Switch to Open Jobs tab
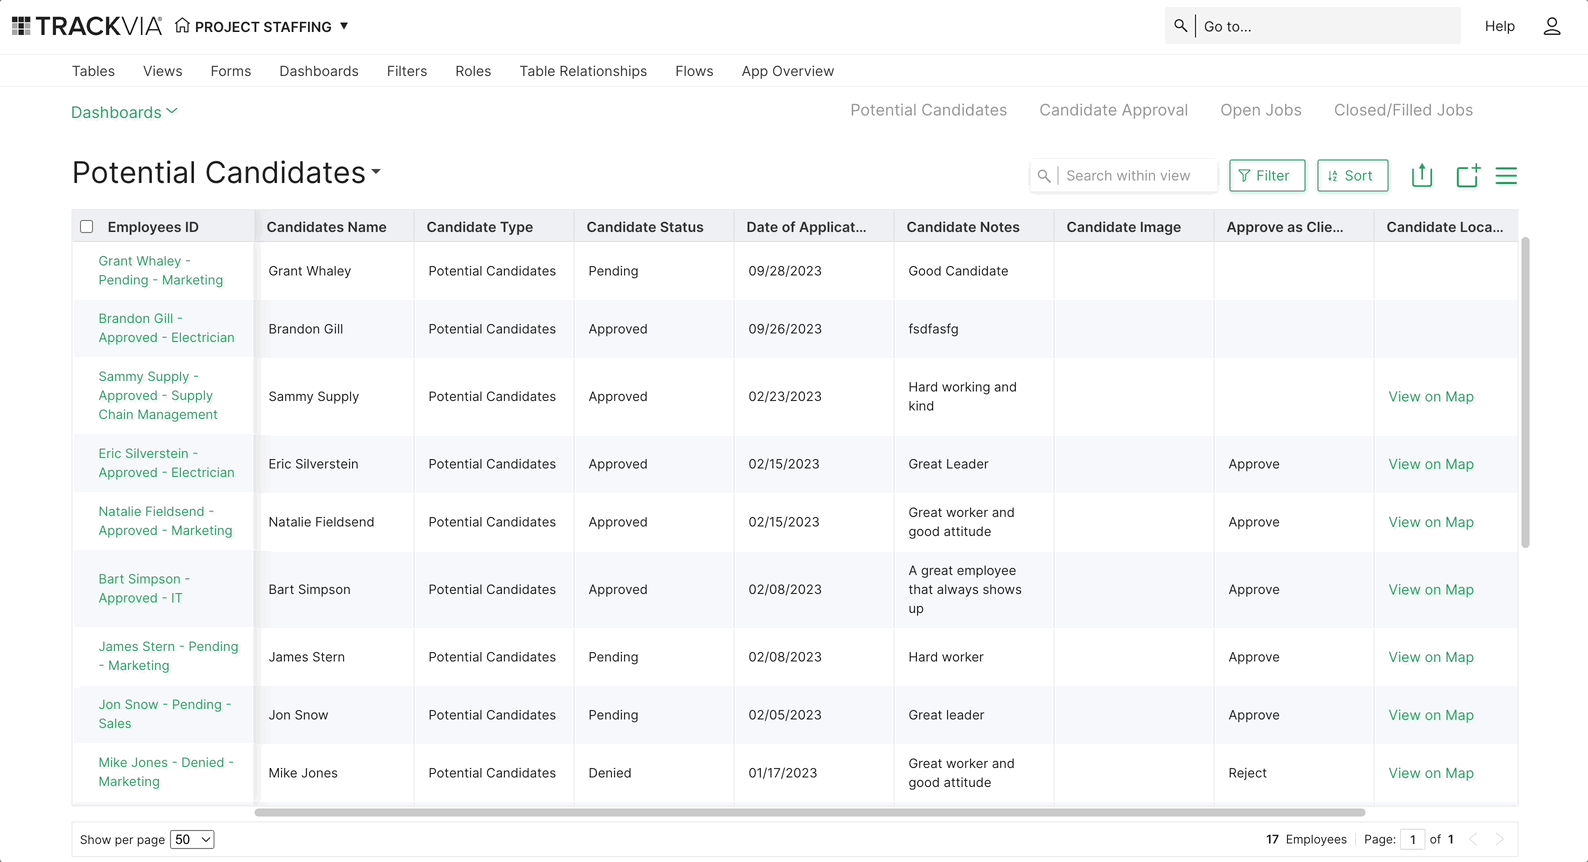This screenshot has height=862, width=1588. (1260, 110)
